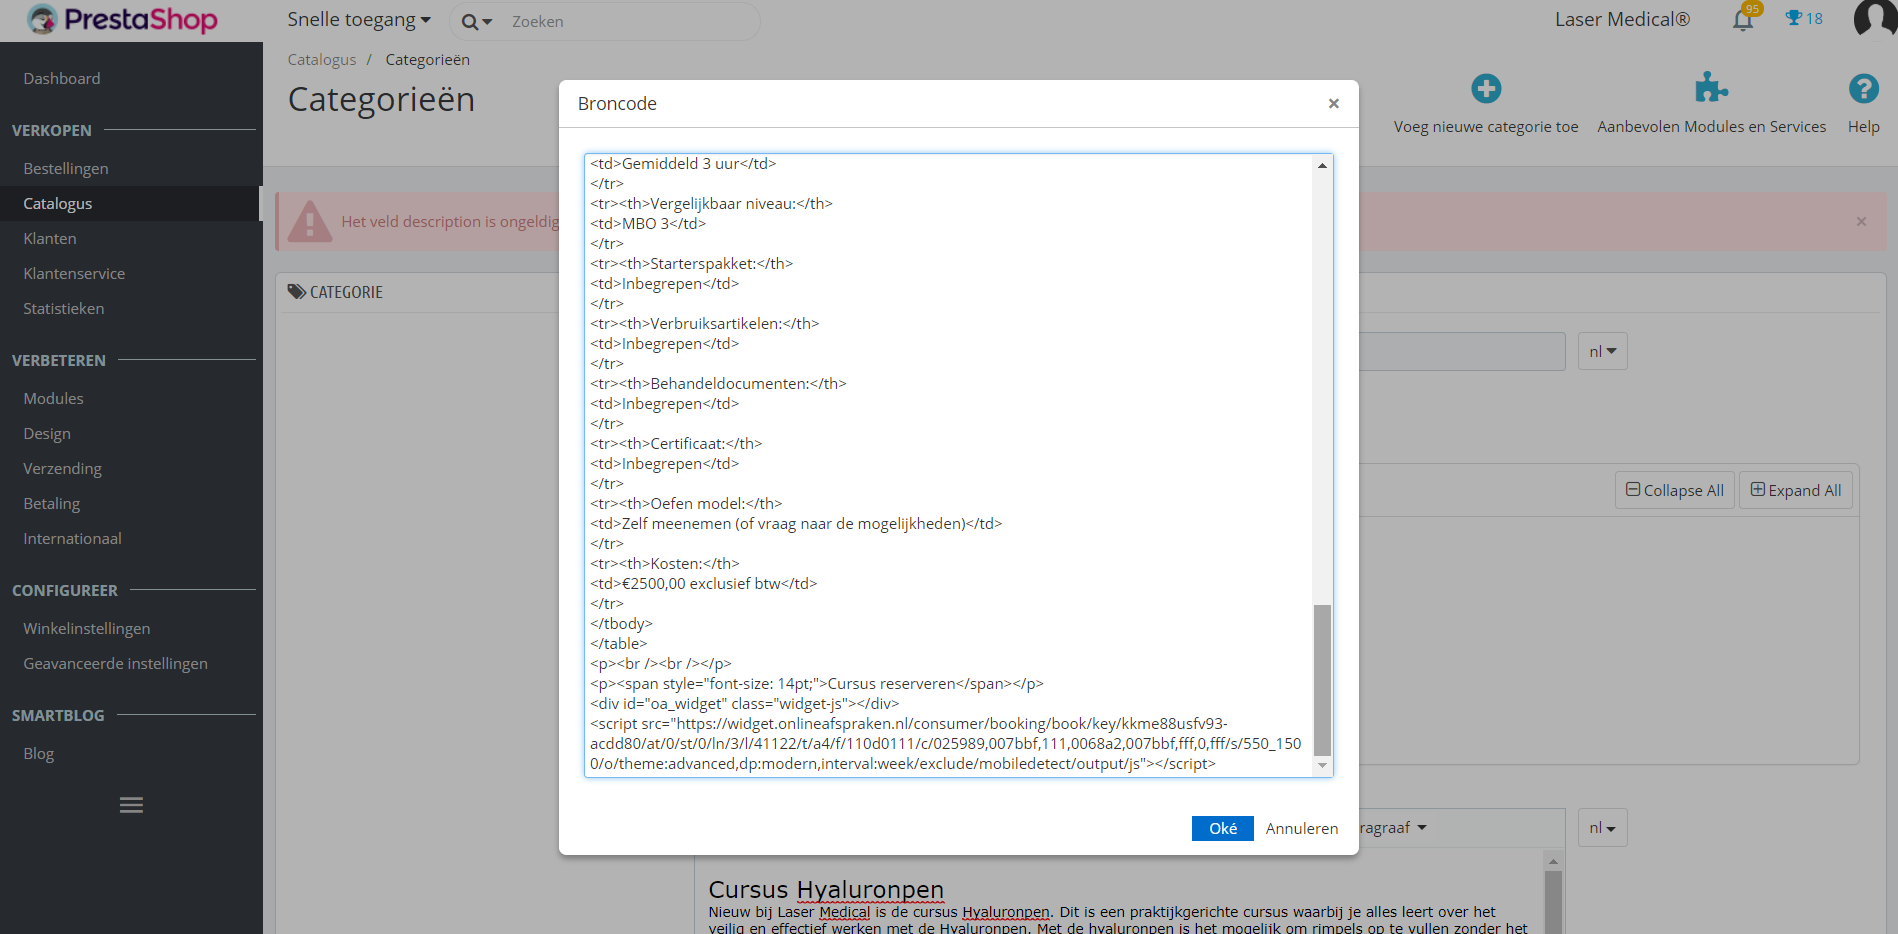Click the PrestaShop logo
Screen dimensions: 1898x934
[x=122, y=20]
